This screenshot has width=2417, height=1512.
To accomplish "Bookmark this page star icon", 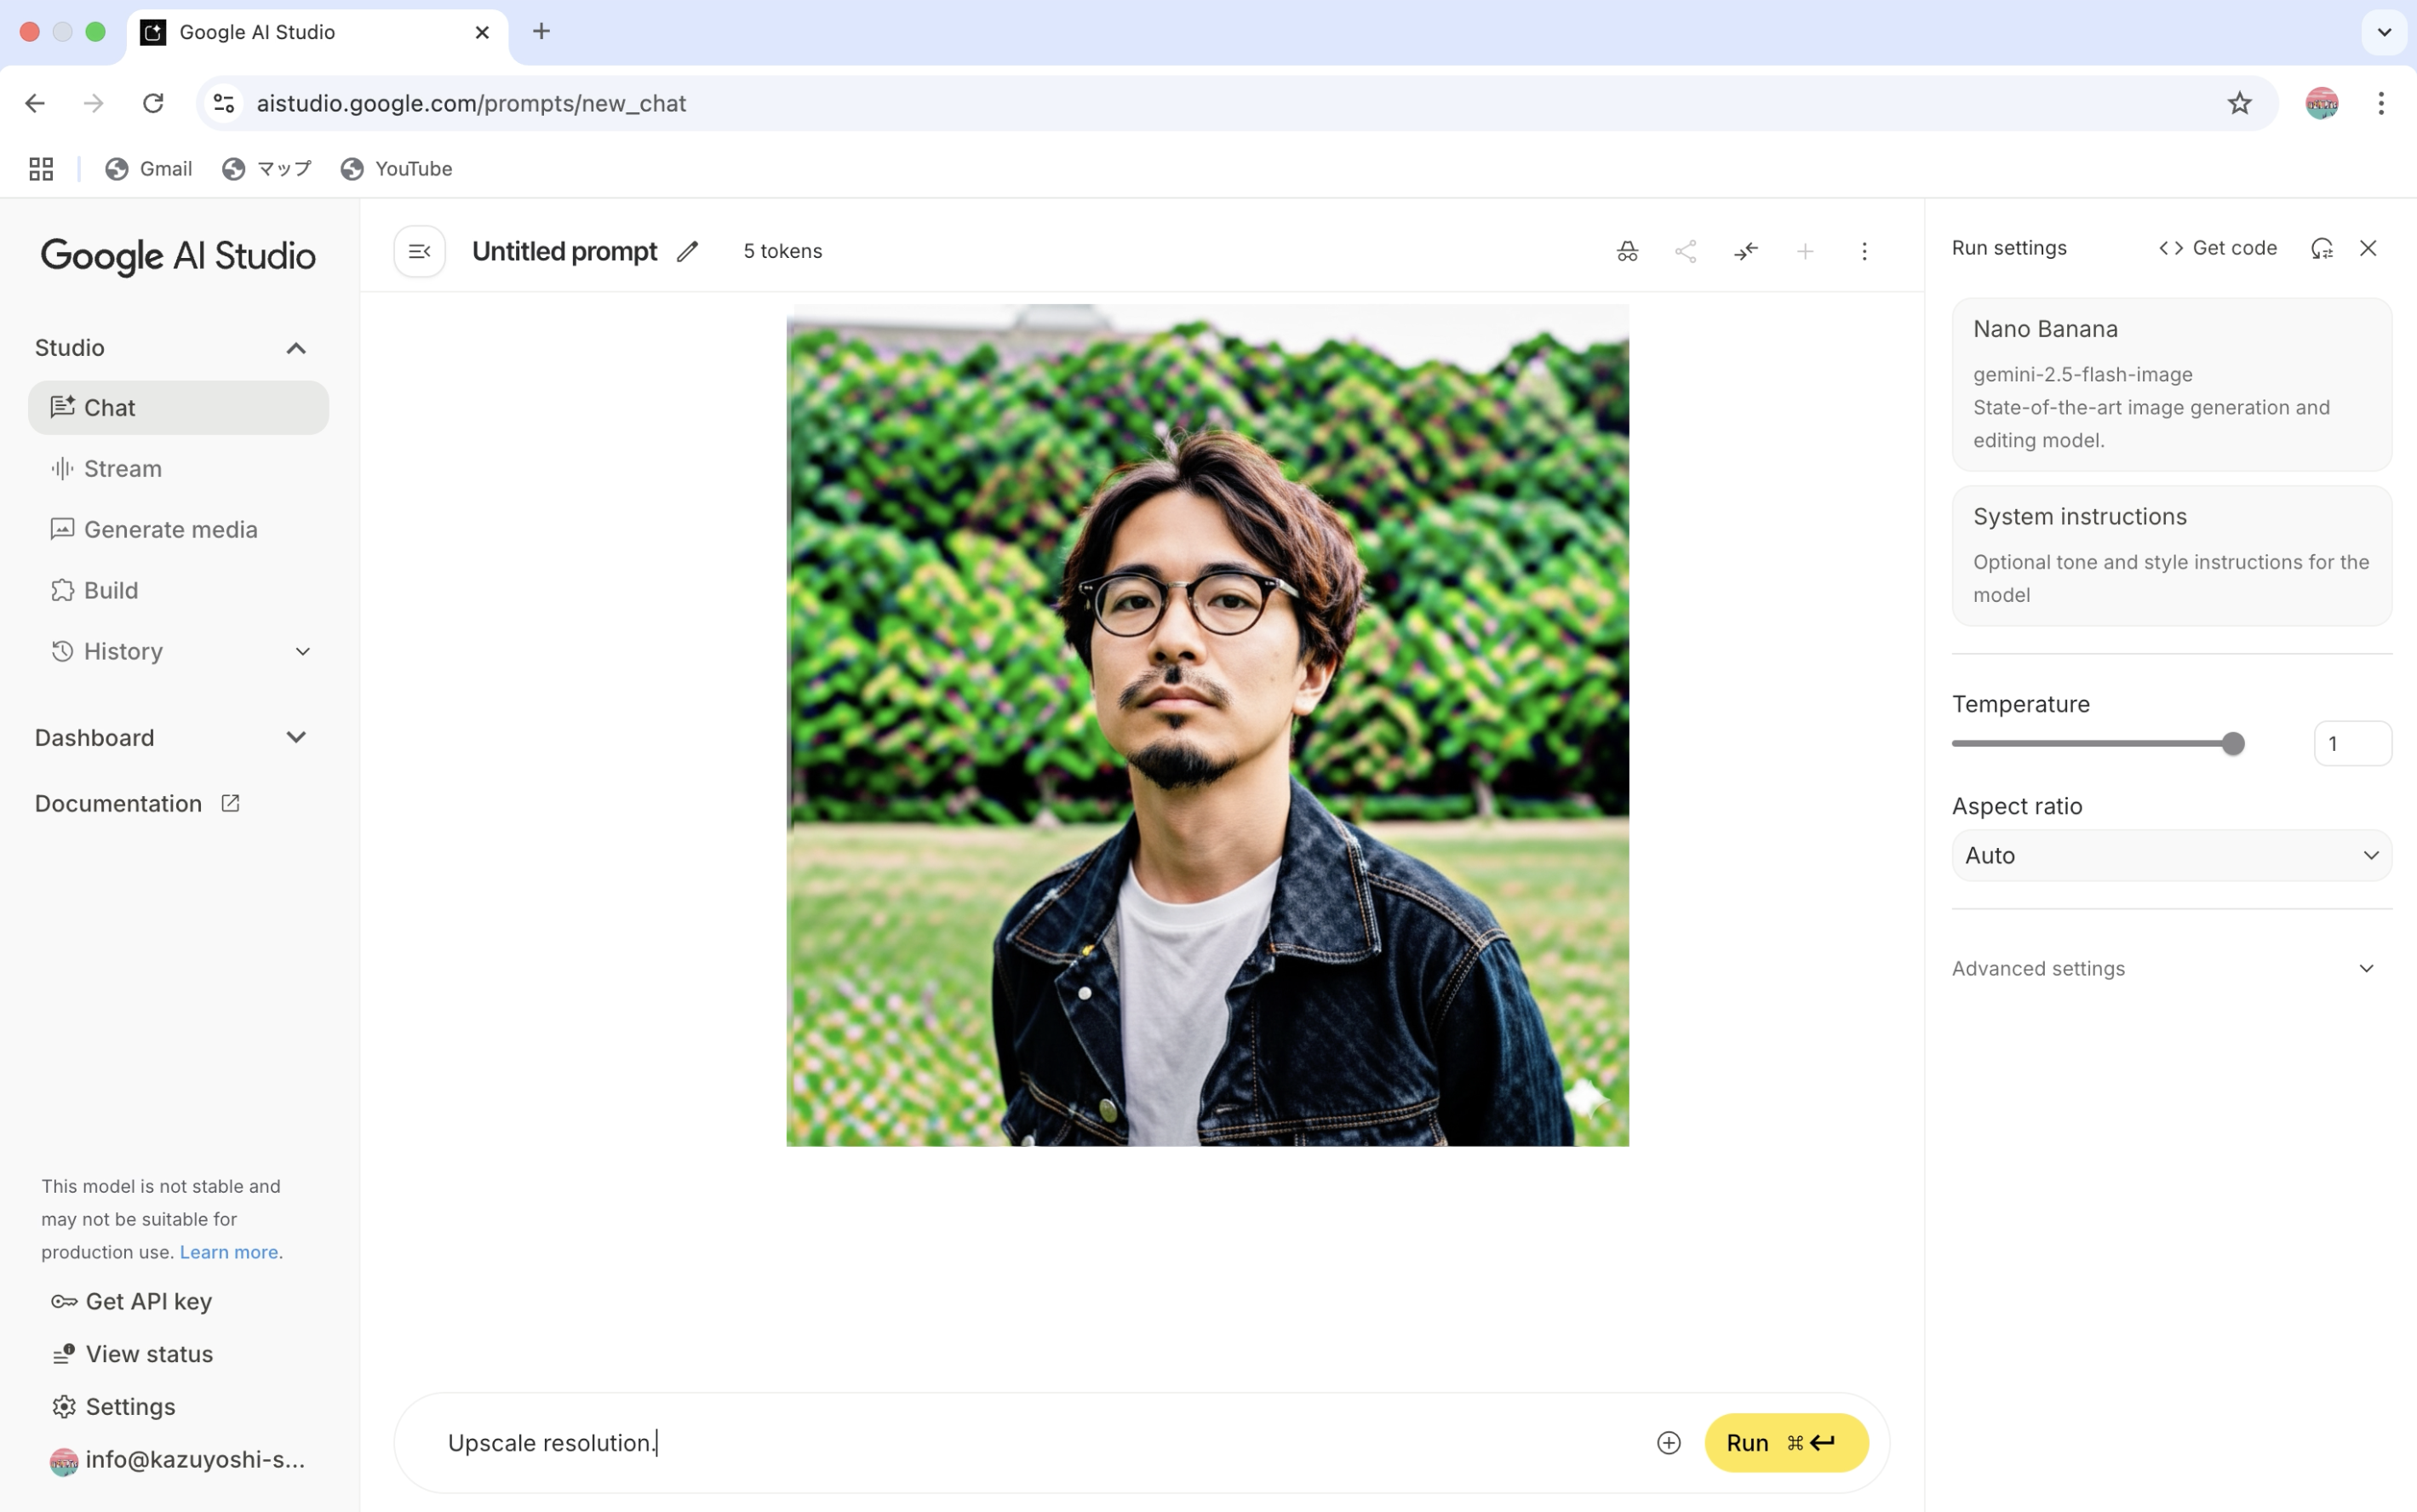I will pos(2239,103).
